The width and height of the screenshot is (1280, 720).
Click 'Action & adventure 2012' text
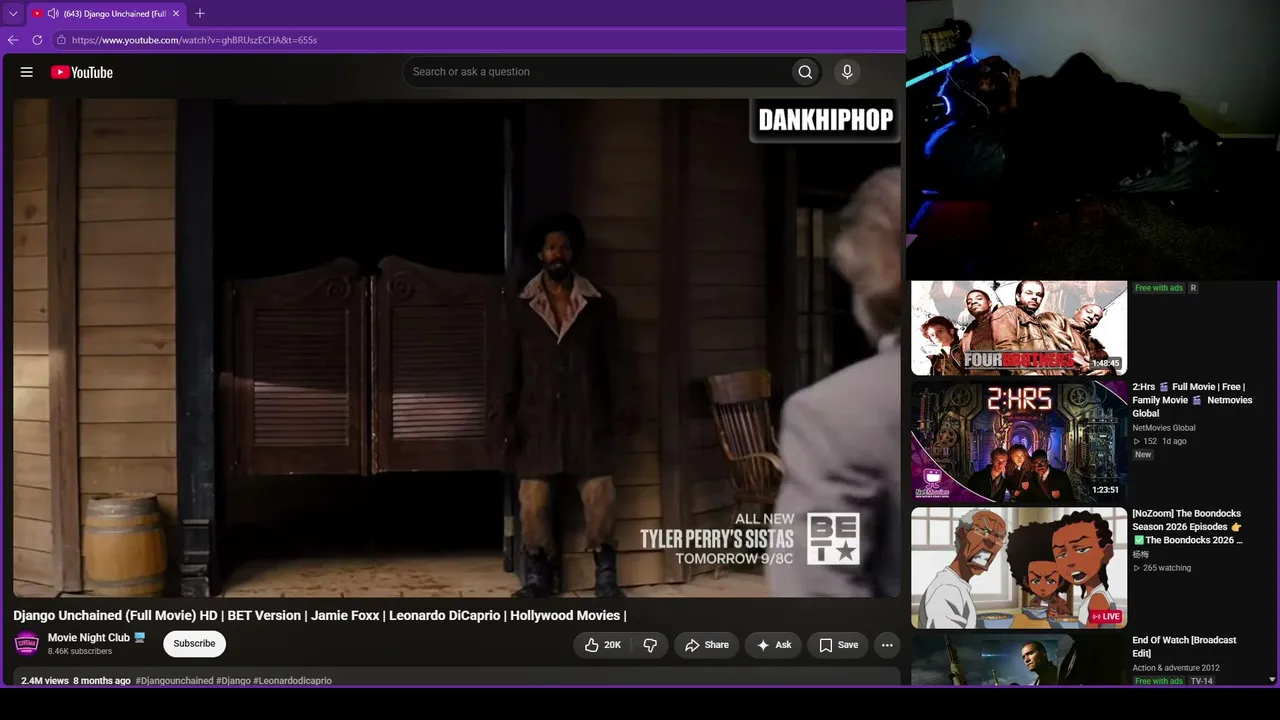coord(1176,668)
